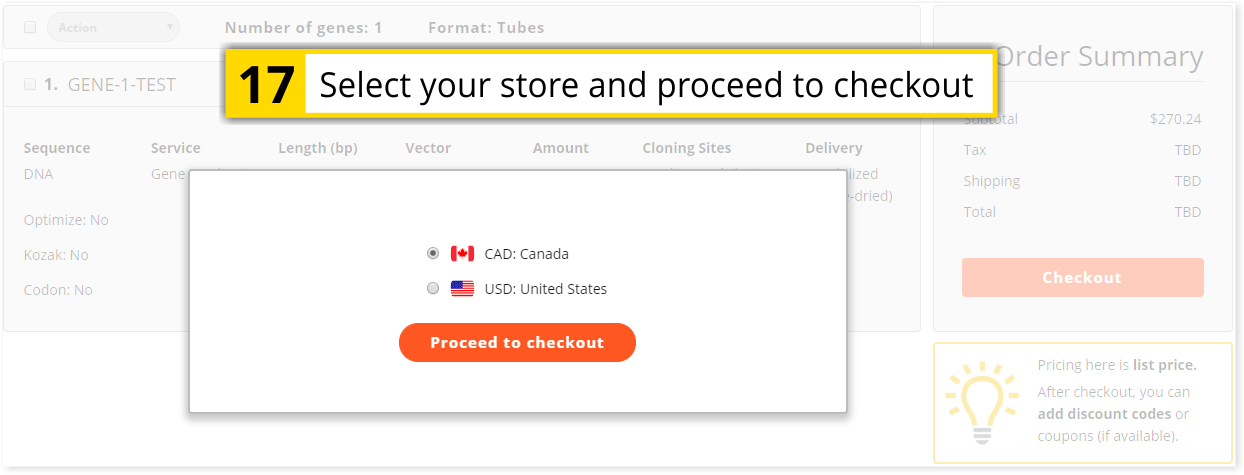Click the lightbulb tip icon
The height and width of the screenshot is (475, 1244).
click(980, 402)
